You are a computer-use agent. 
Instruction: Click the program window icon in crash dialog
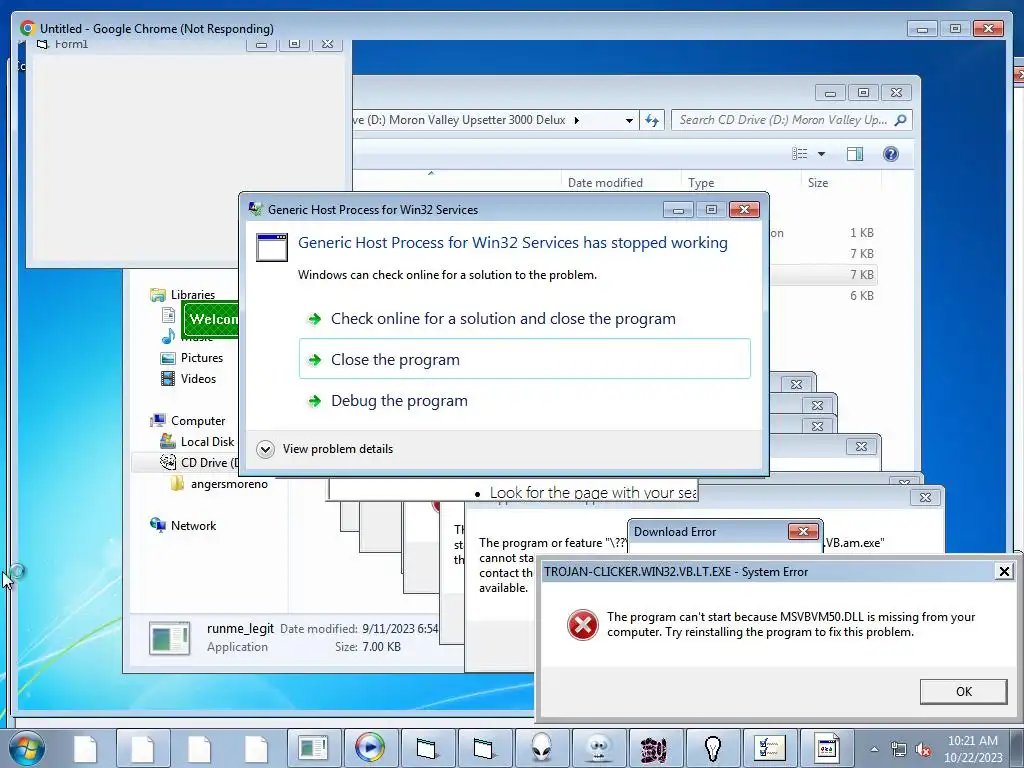(272, 248)
